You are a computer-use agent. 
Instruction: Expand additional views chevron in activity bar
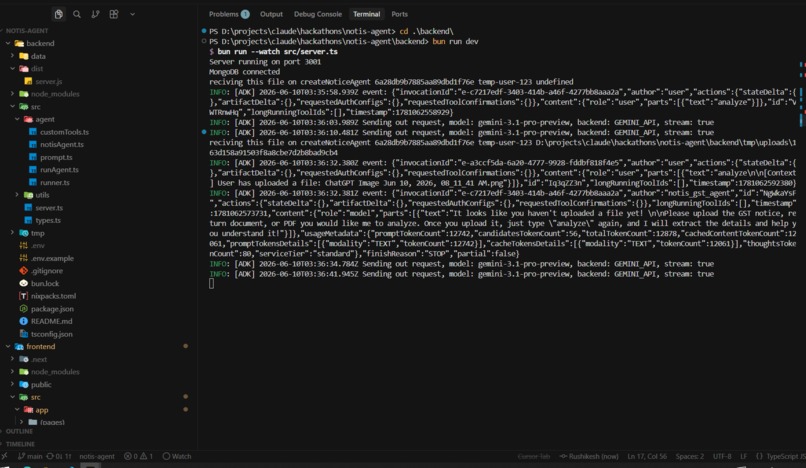[132, 14]
